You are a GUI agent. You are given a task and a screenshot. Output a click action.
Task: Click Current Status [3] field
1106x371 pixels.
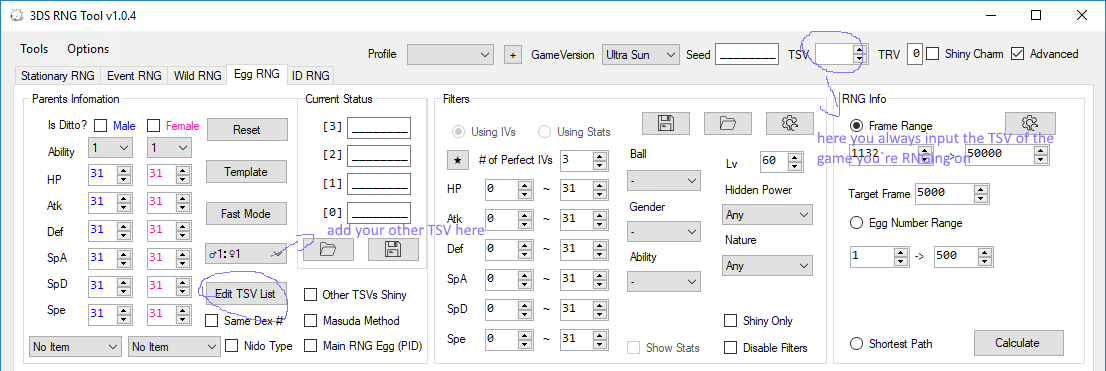pyautogui.click(x=379, y=128)
